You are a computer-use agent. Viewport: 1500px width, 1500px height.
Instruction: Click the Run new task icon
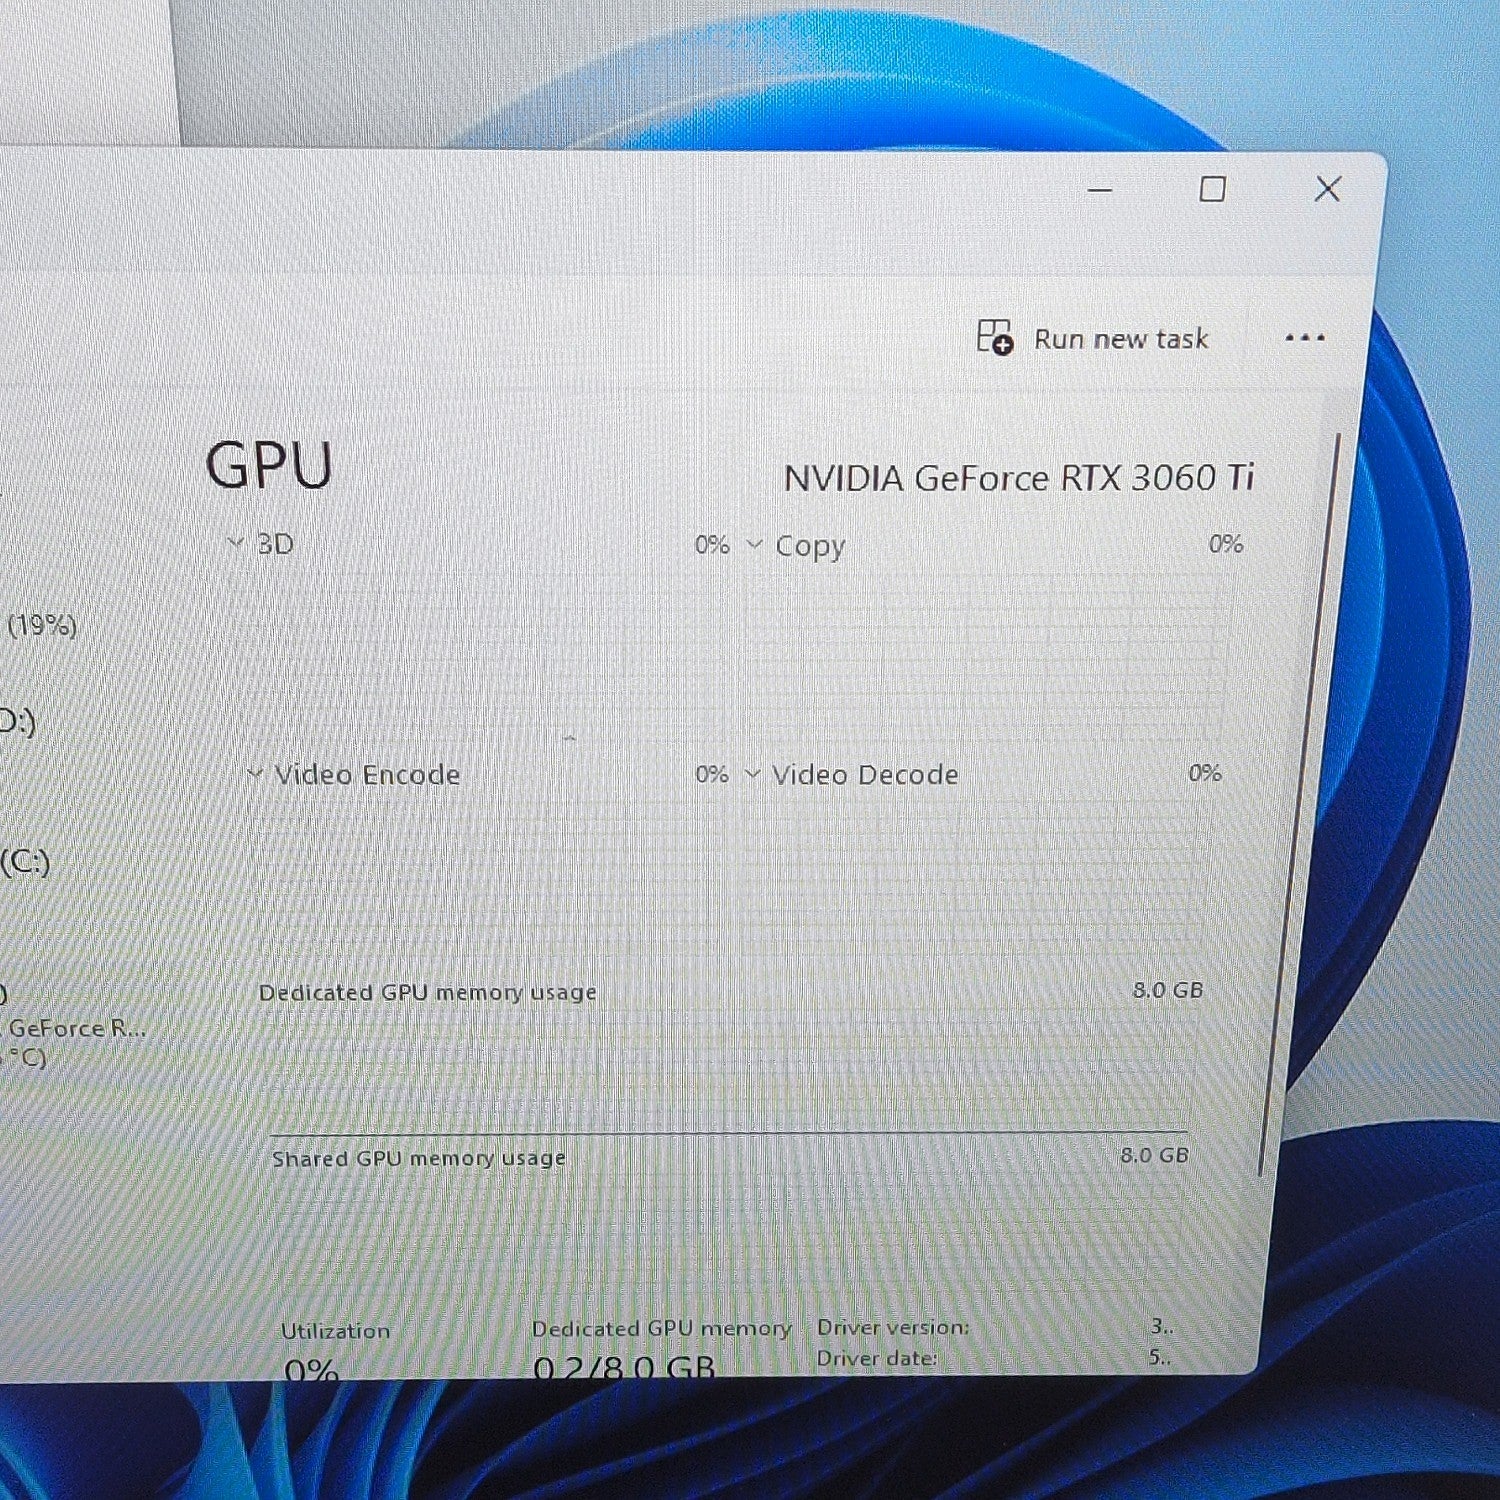click(x=995, y=337)
